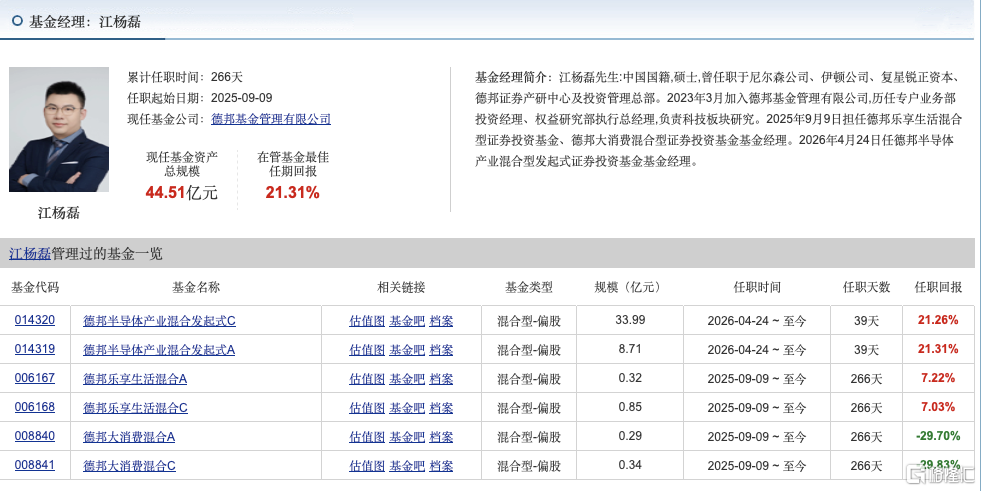Click the 33.99 scale value
981x491 pixels.
pos(630,320)
